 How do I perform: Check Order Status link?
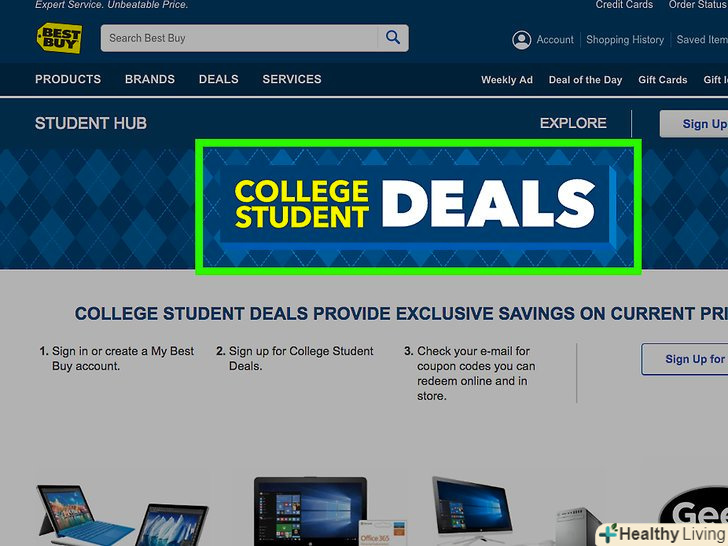pos(698,5)
